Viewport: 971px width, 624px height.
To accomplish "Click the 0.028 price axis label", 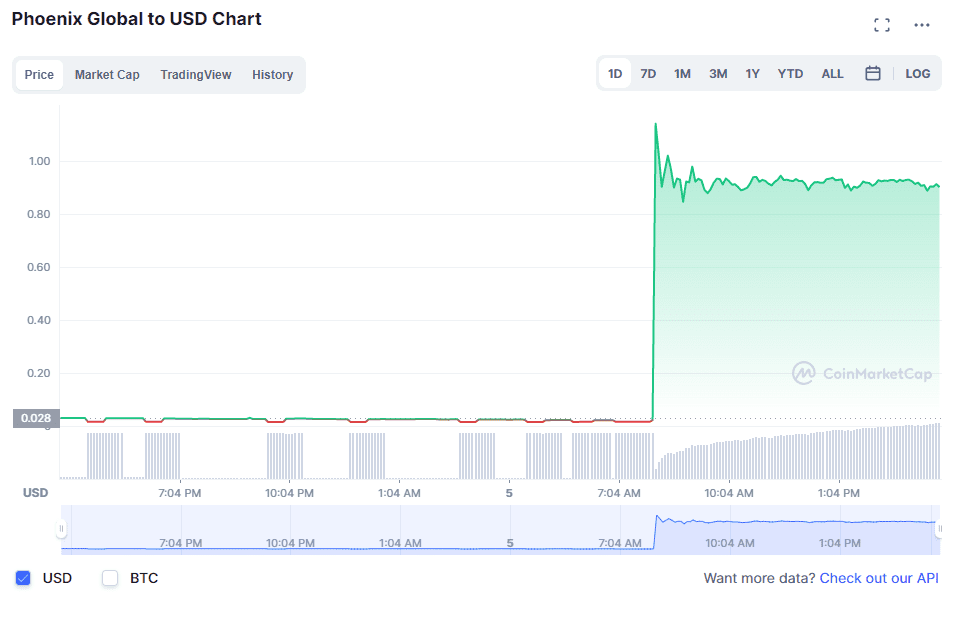I will (36, 418).
